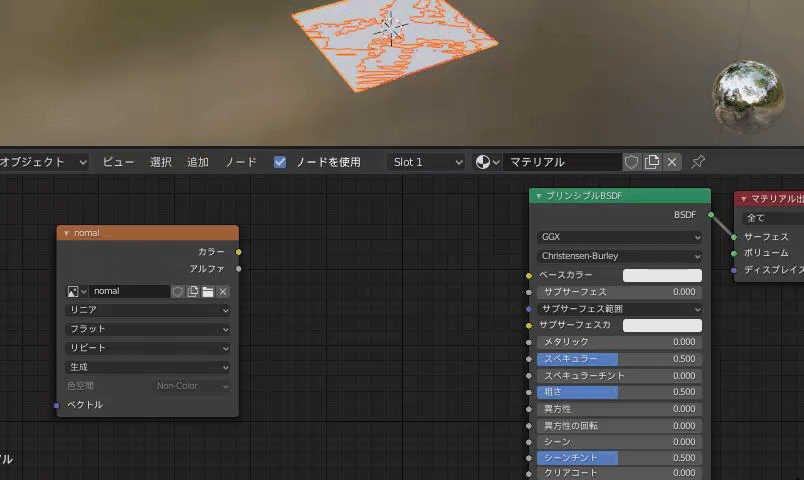Open GGX distribution dropdown
Image resolution: width=804 pixels, height=480 pixels.
(619, 237)
